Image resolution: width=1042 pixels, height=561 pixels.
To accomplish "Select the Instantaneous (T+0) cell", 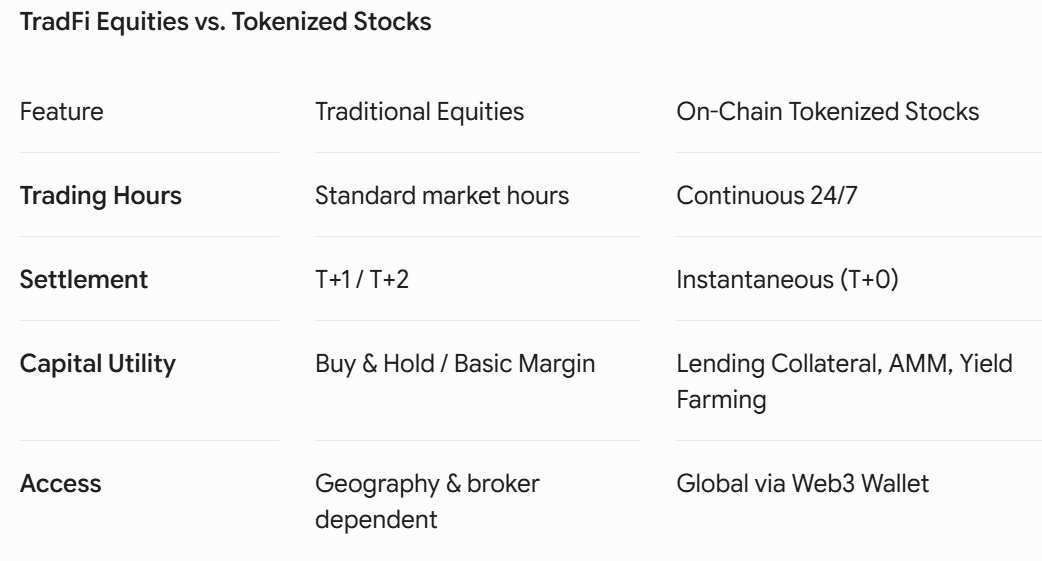I will pyautogui.click(x=787, y=280).
